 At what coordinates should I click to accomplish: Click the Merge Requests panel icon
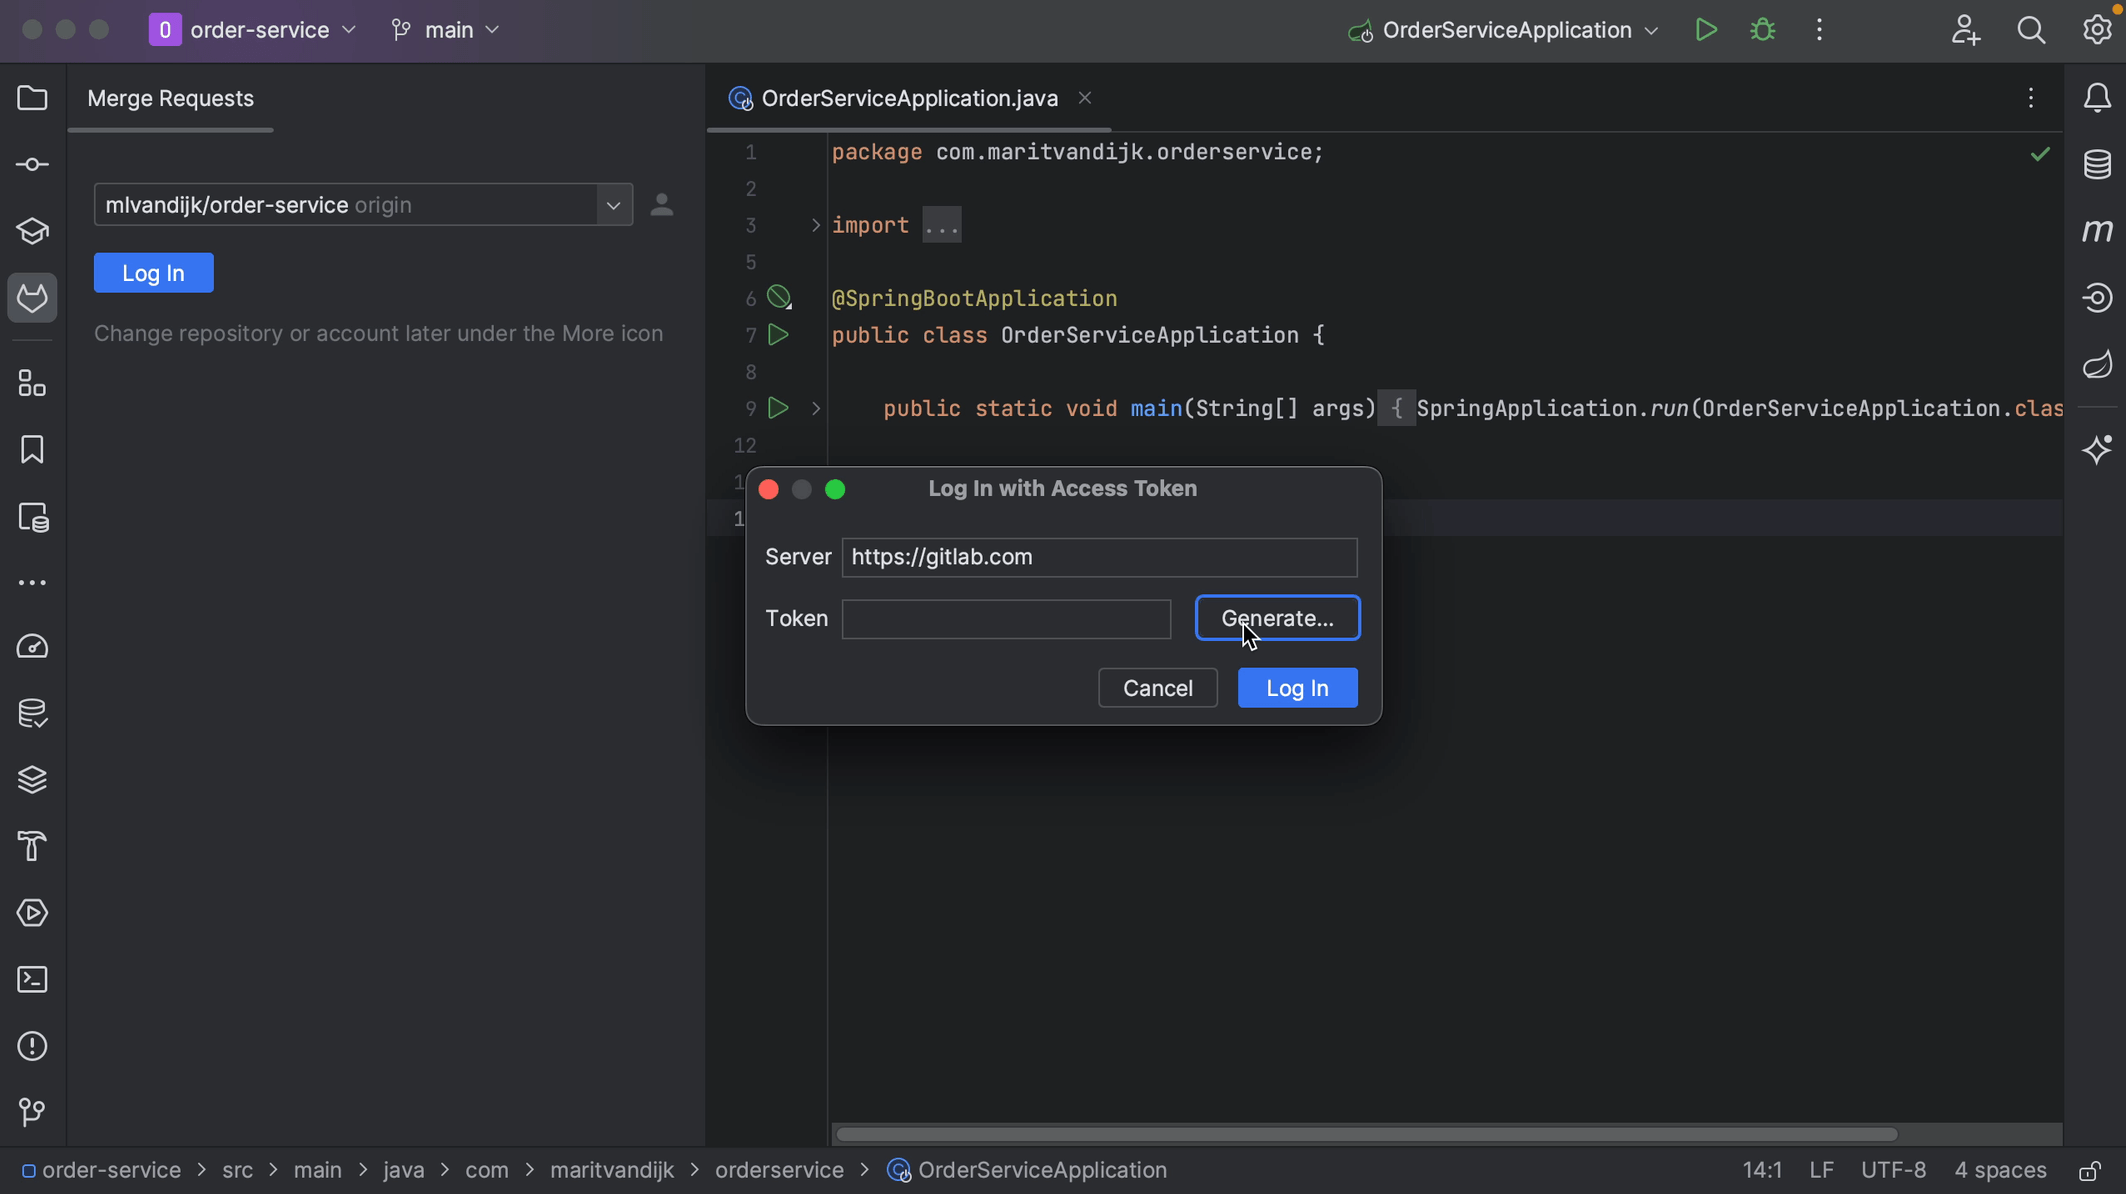click(32, 298)
